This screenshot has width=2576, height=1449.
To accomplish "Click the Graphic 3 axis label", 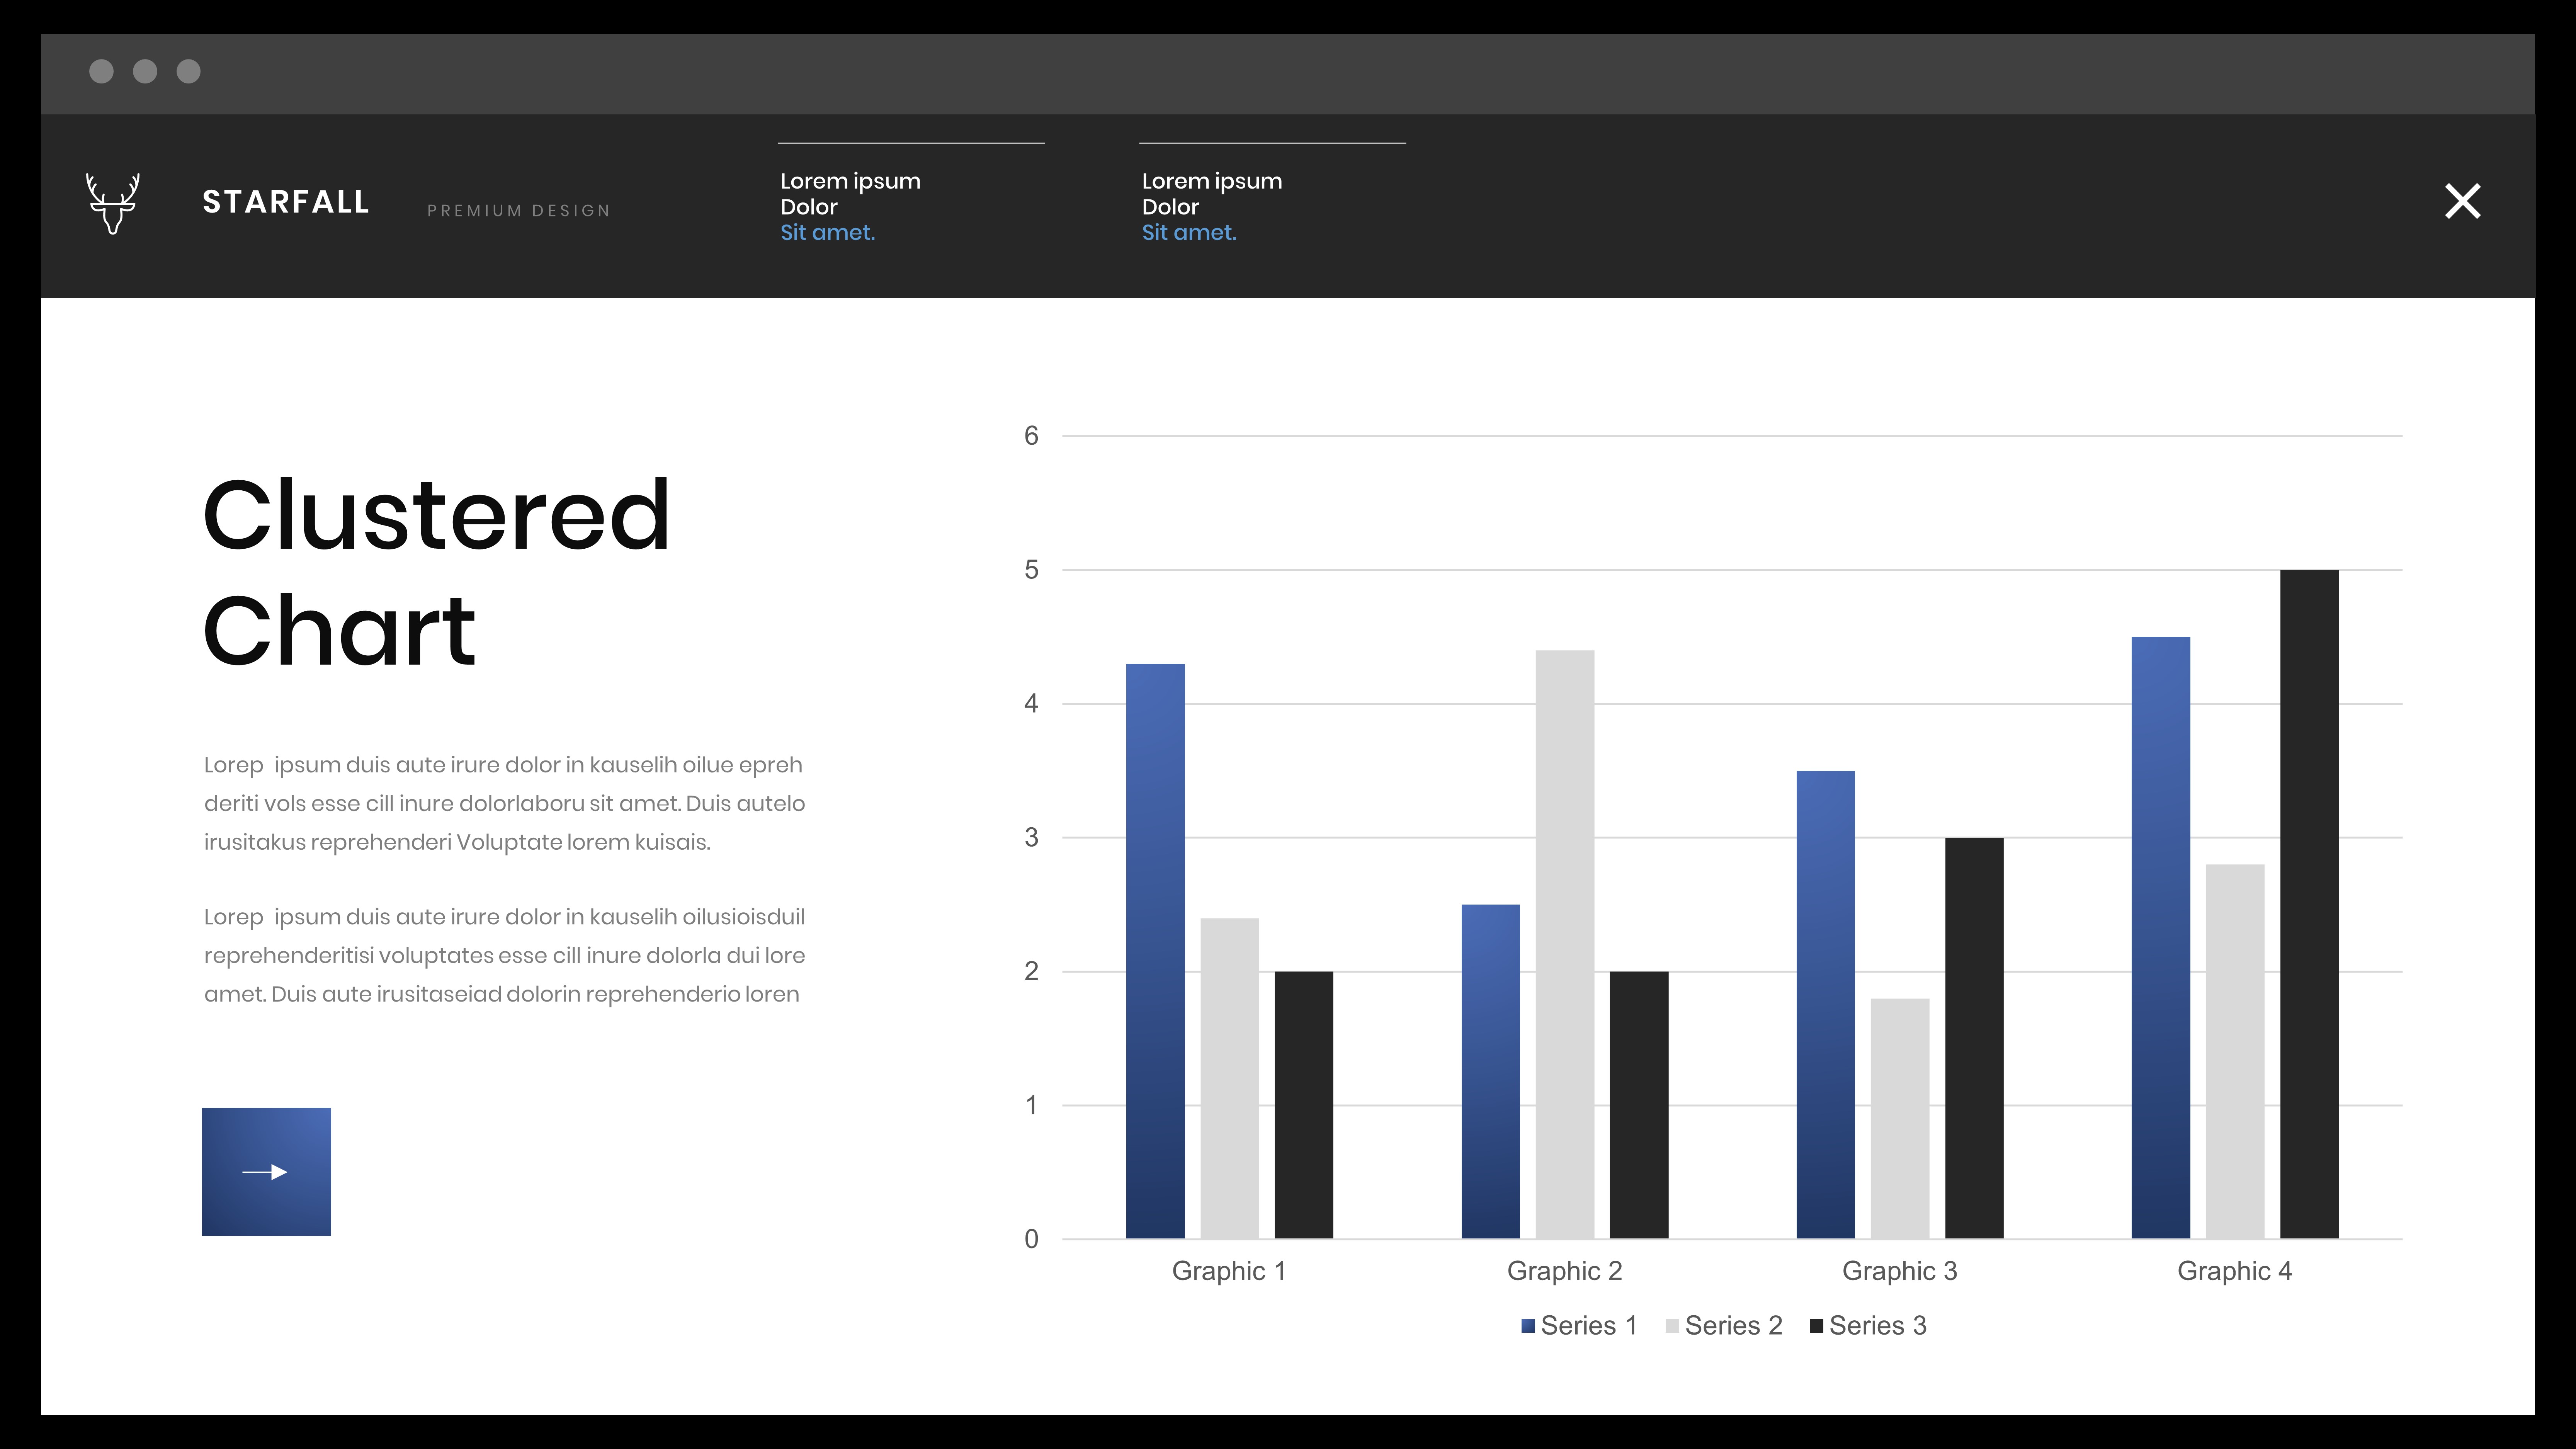I will [1899, 1271].
